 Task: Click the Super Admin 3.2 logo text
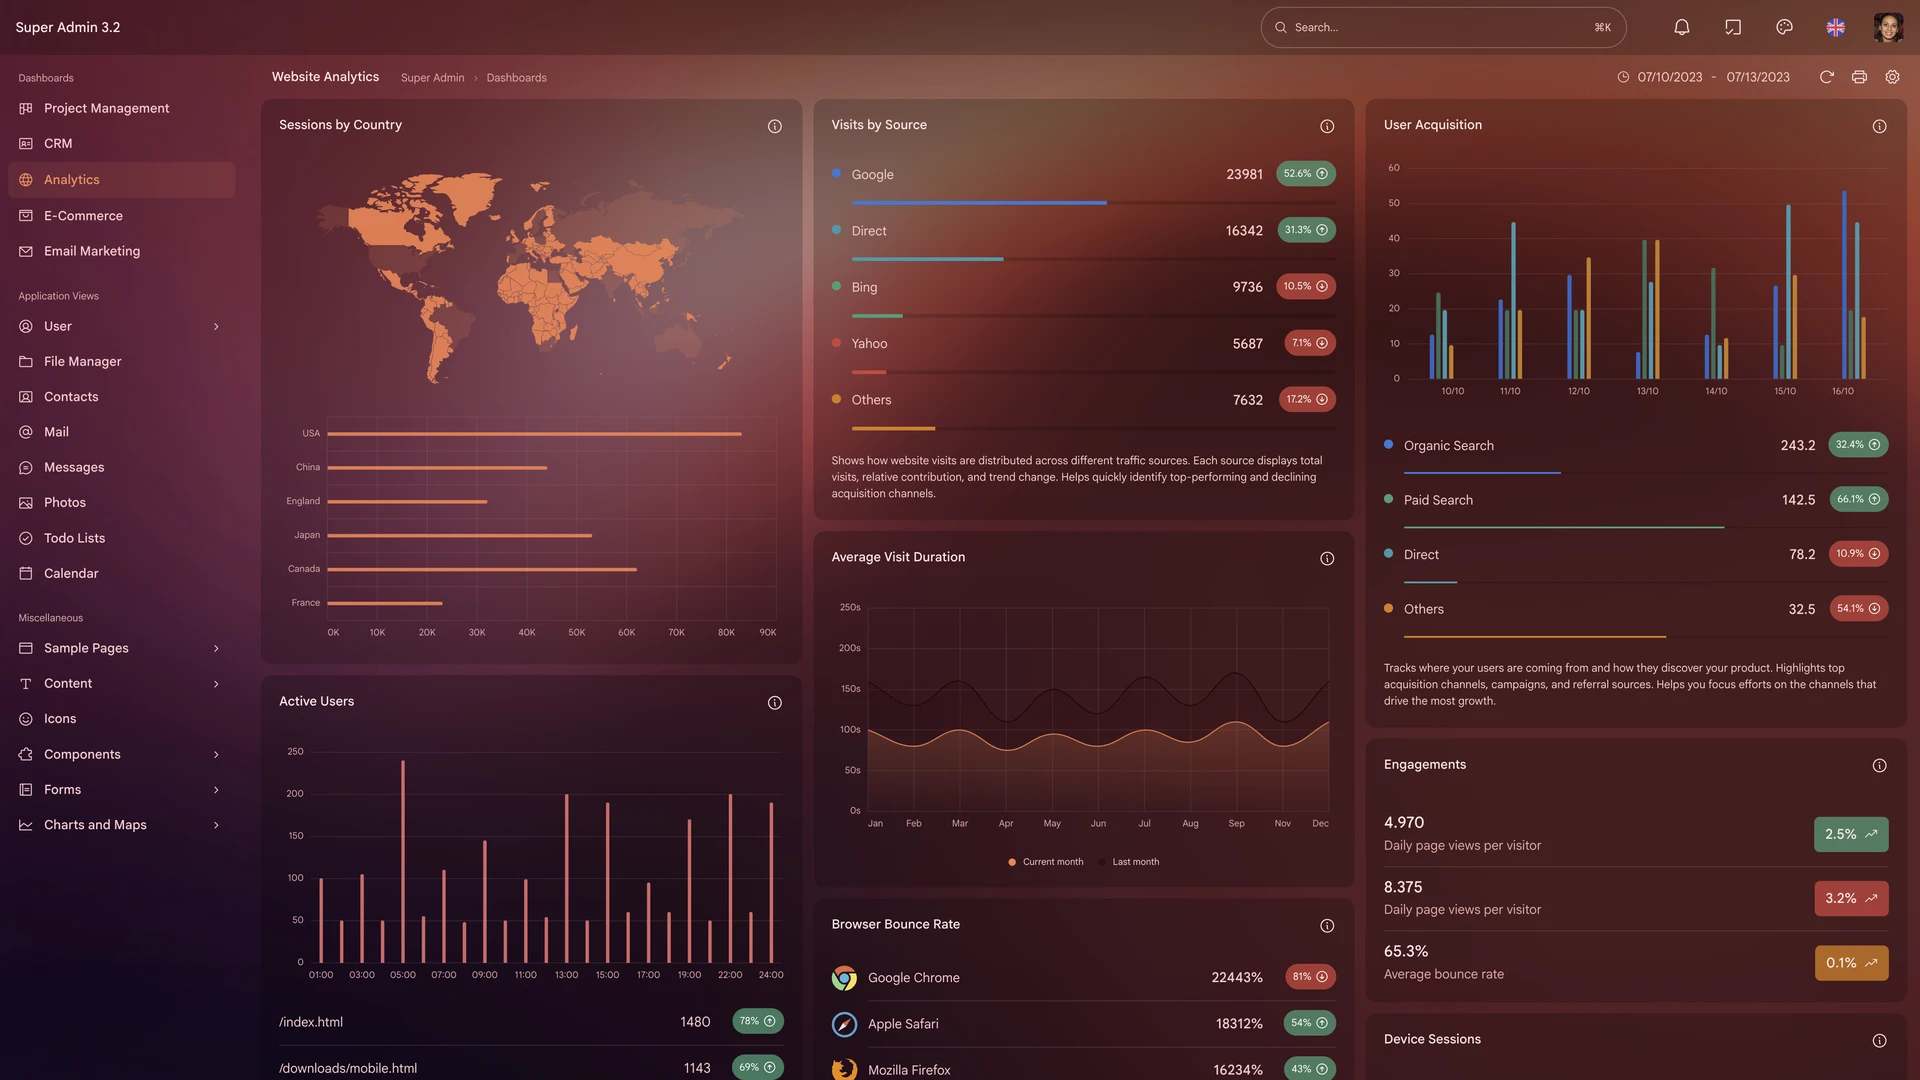(x=68, y=27)
